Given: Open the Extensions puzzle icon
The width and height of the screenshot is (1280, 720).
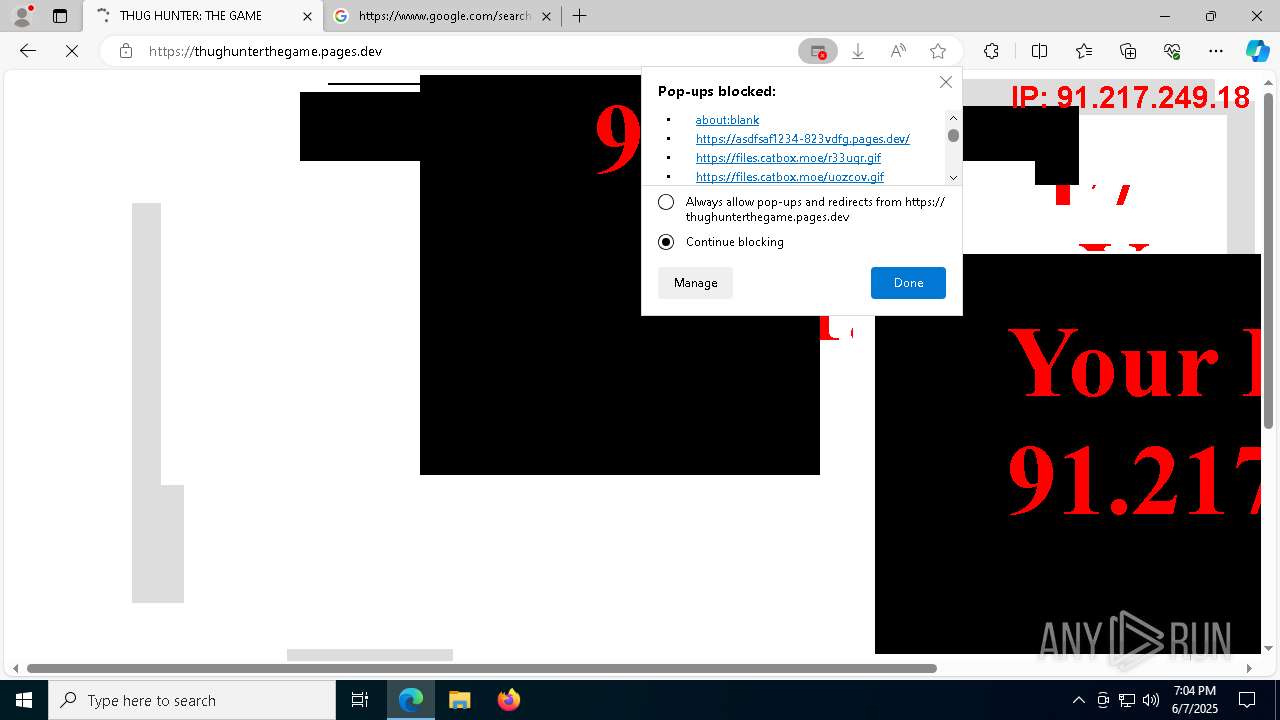Looking at the screenshot, I should (x=991, y=51).
